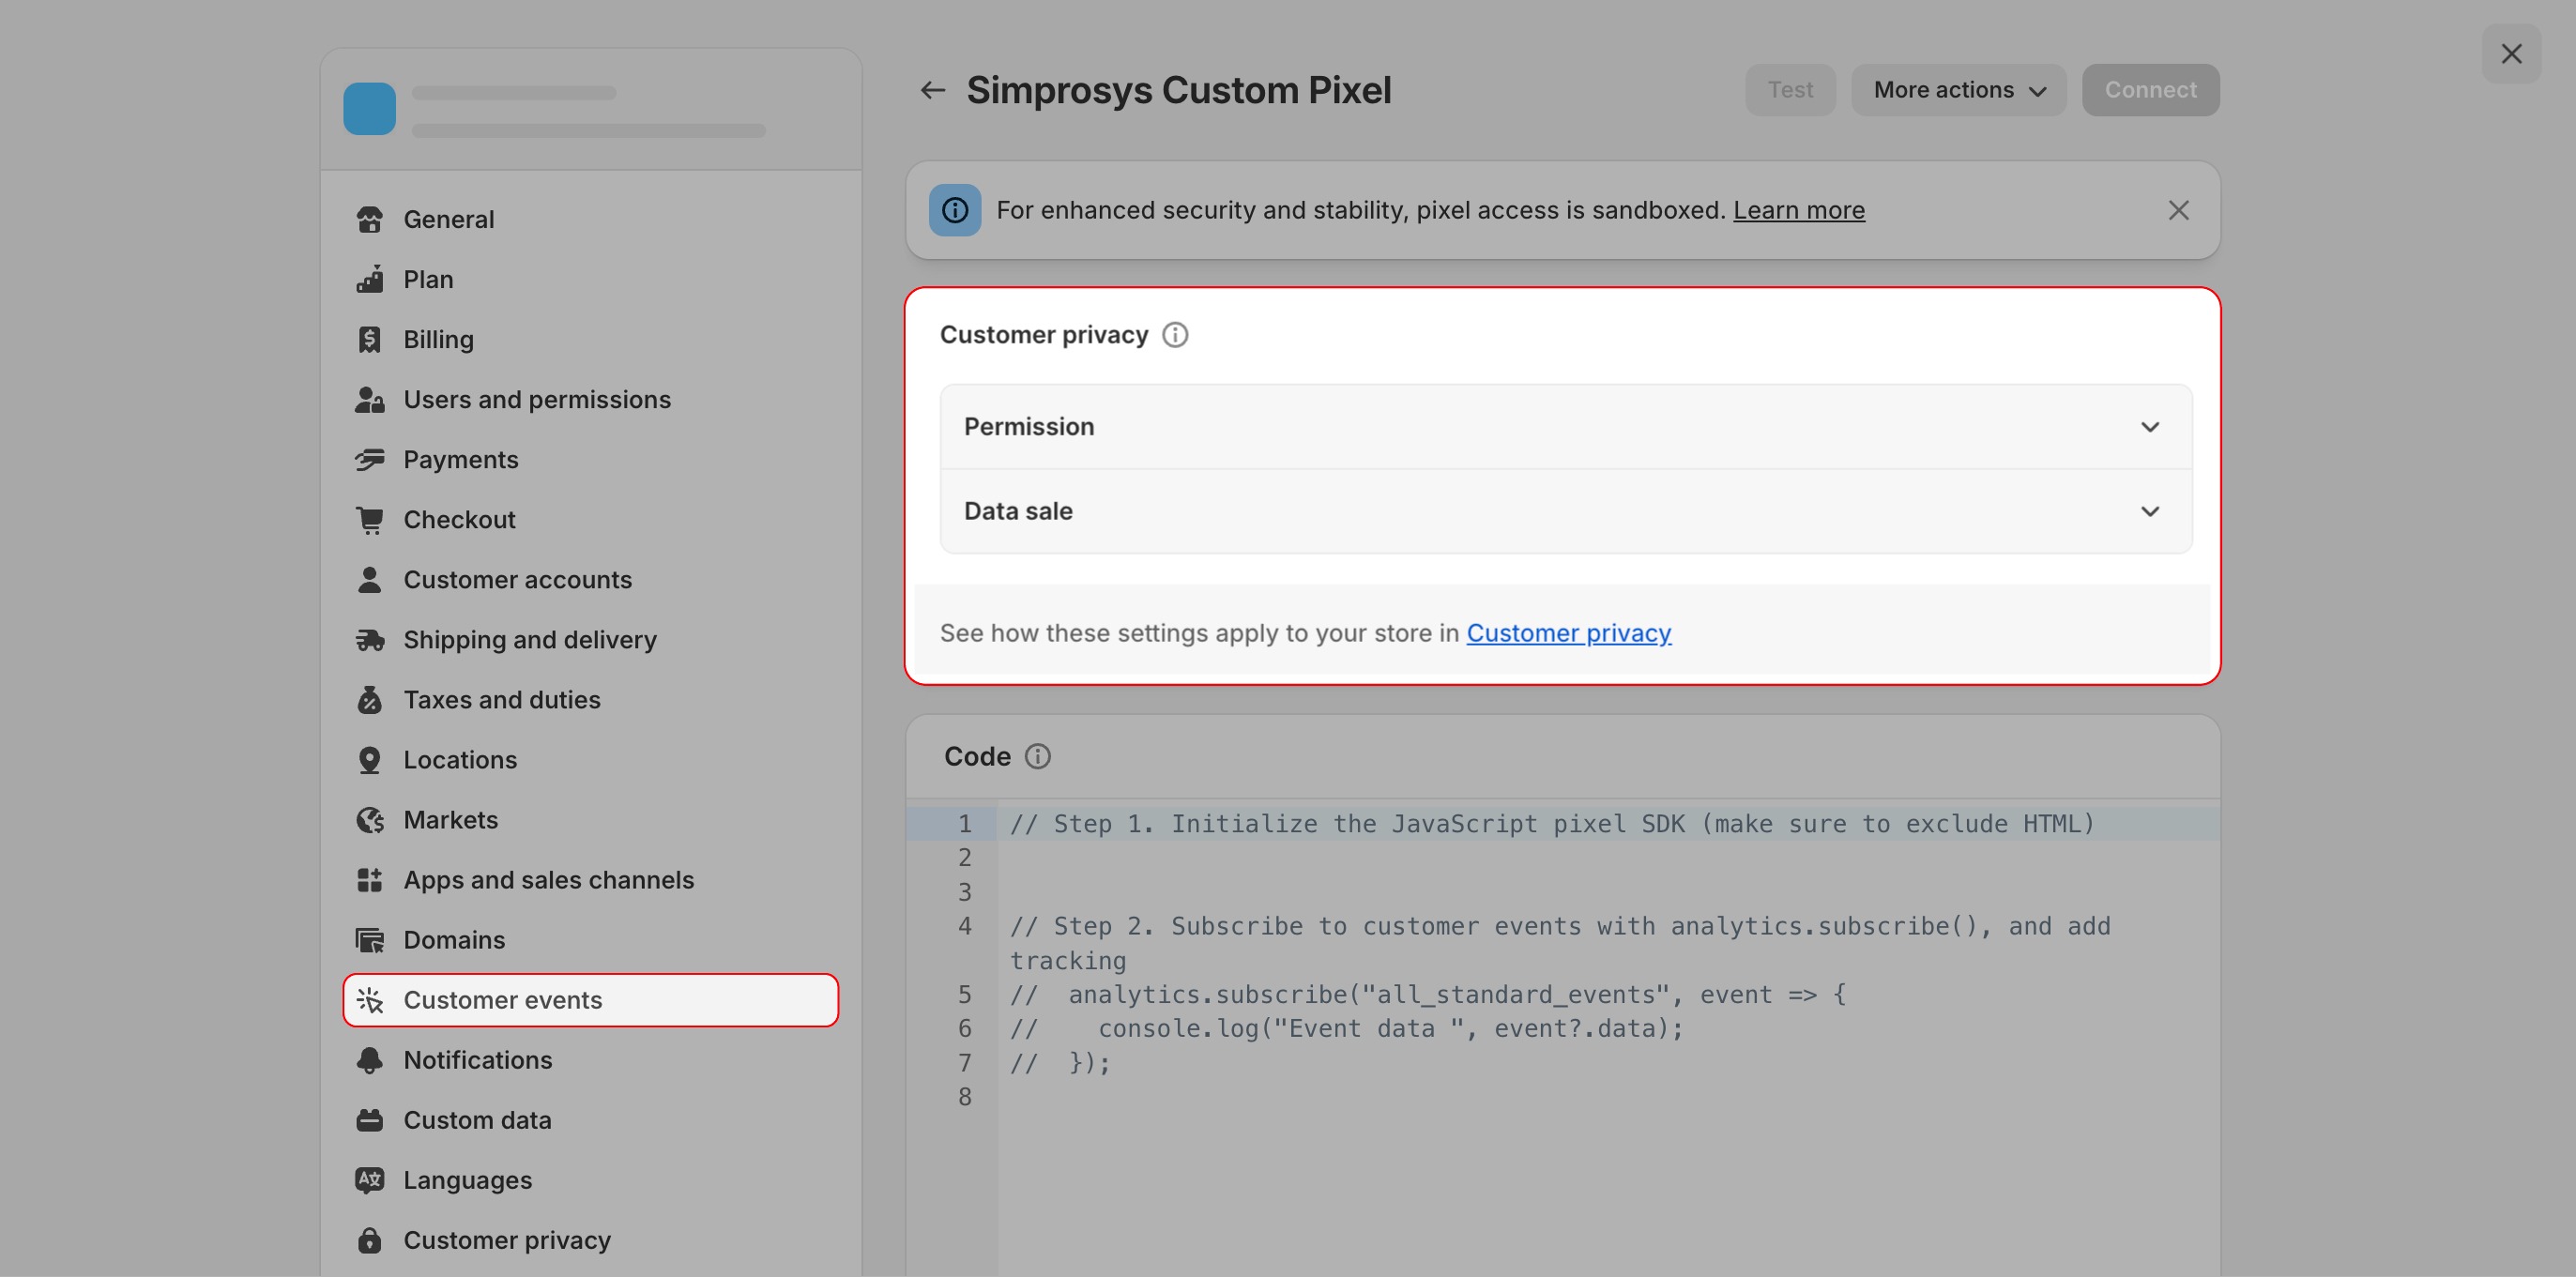Screen dimensions: 2576x1277
Task: Select Customer events in sidebar
Action: pos(590,999)
